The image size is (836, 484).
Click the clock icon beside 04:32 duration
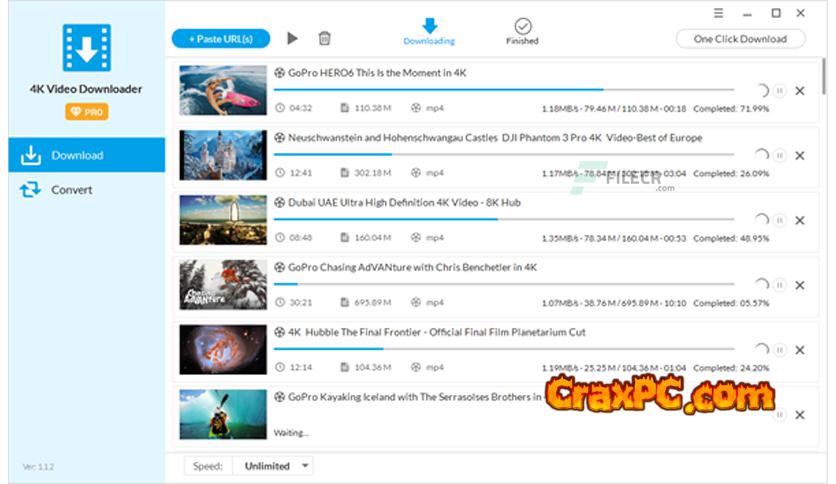(x=280, y=108)
